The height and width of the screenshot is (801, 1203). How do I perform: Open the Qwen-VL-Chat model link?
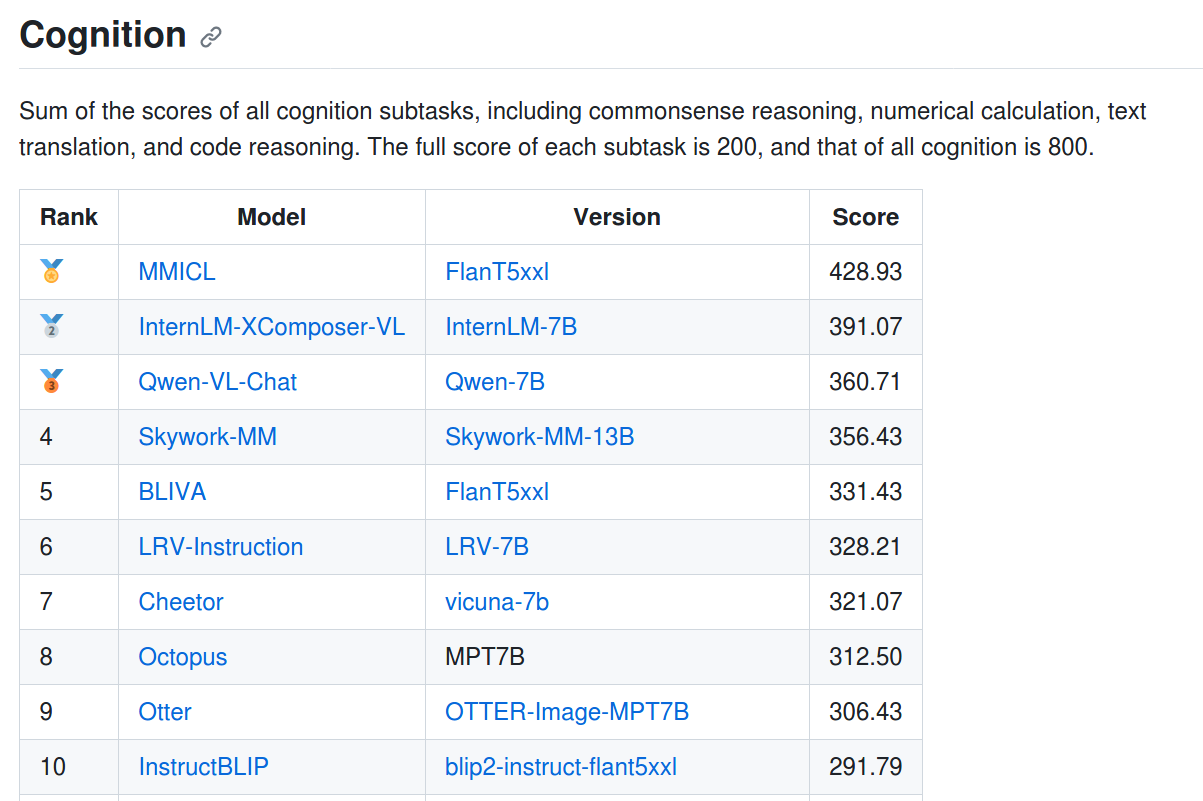tap(218, 382)
